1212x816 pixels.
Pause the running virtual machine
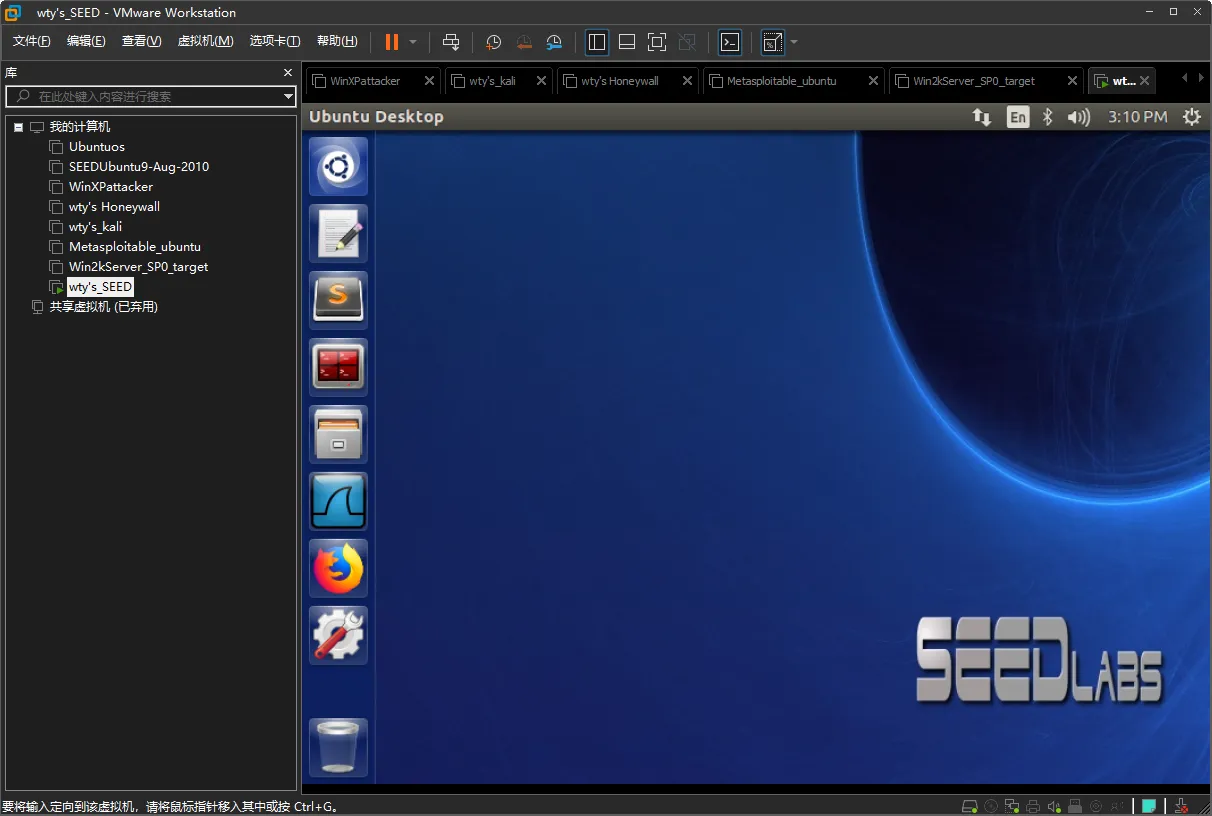(391, 42)
